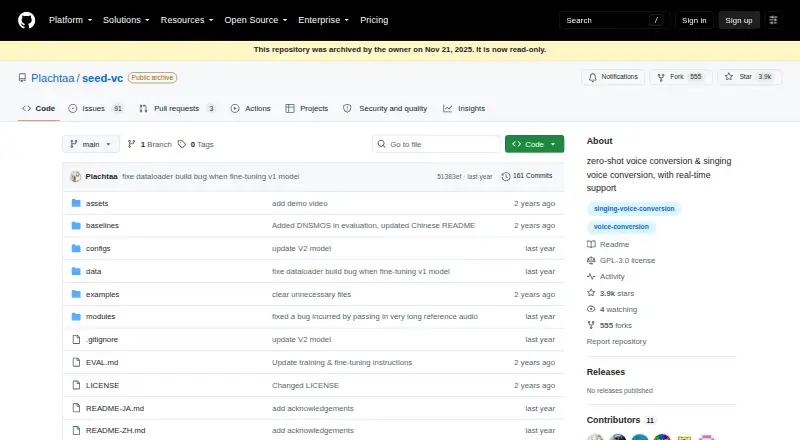Star the repository with the Star button

tap(749, 77)
